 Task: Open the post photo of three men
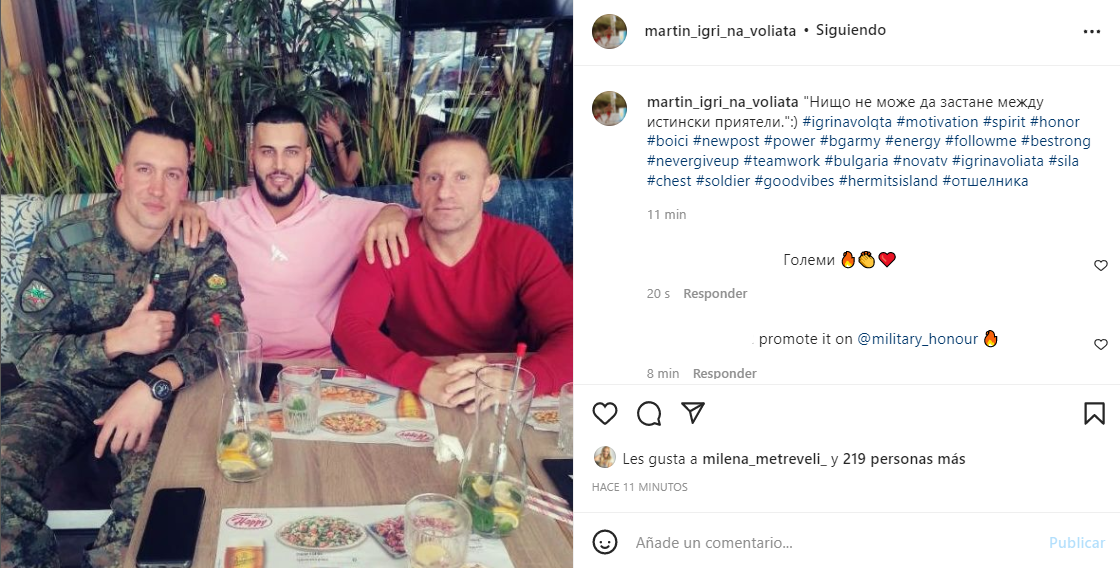(286, 284)
